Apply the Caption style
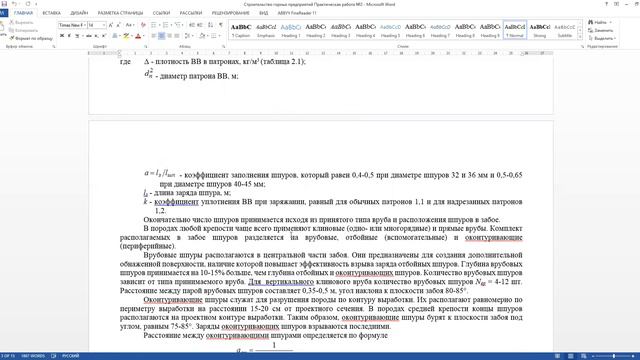640x360 pixels. click(x=241, y=31)
